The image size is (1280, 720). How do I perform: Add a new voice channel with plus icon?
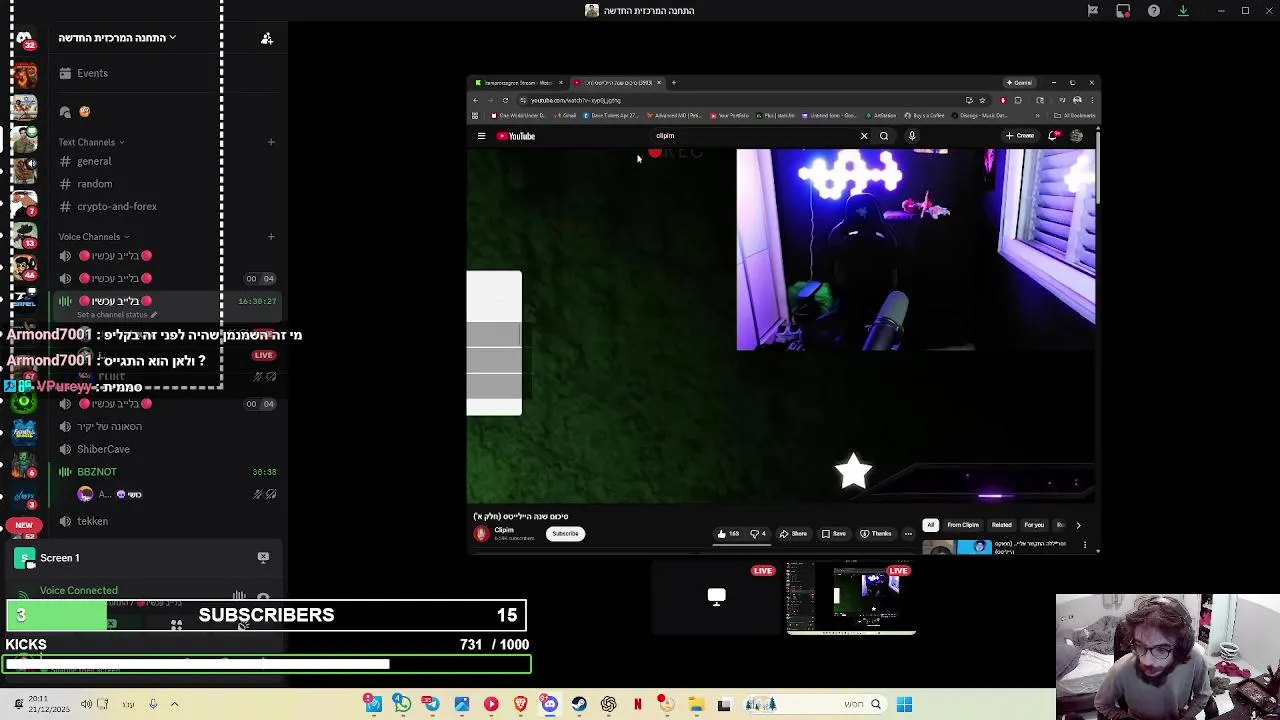[271, 237]
